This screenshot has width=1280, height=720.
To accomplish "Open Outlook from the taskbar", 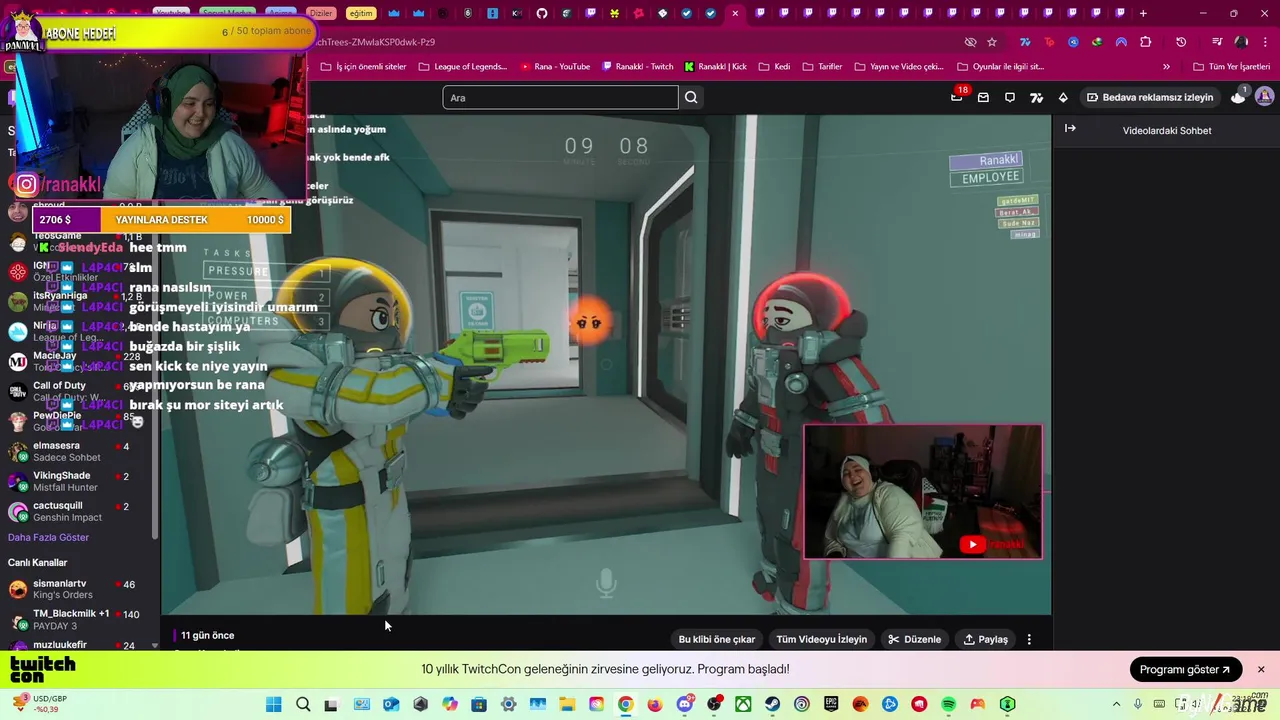I will 391,704.
